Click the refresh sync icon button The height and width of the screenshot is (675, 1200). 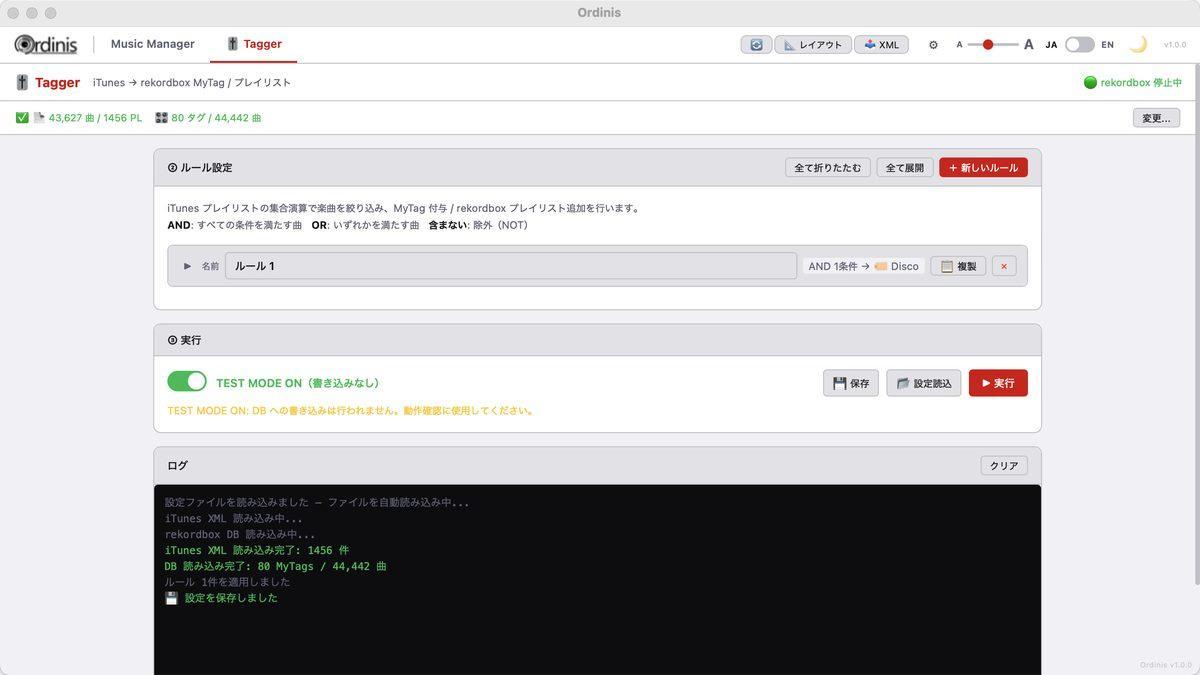[756, 45]
